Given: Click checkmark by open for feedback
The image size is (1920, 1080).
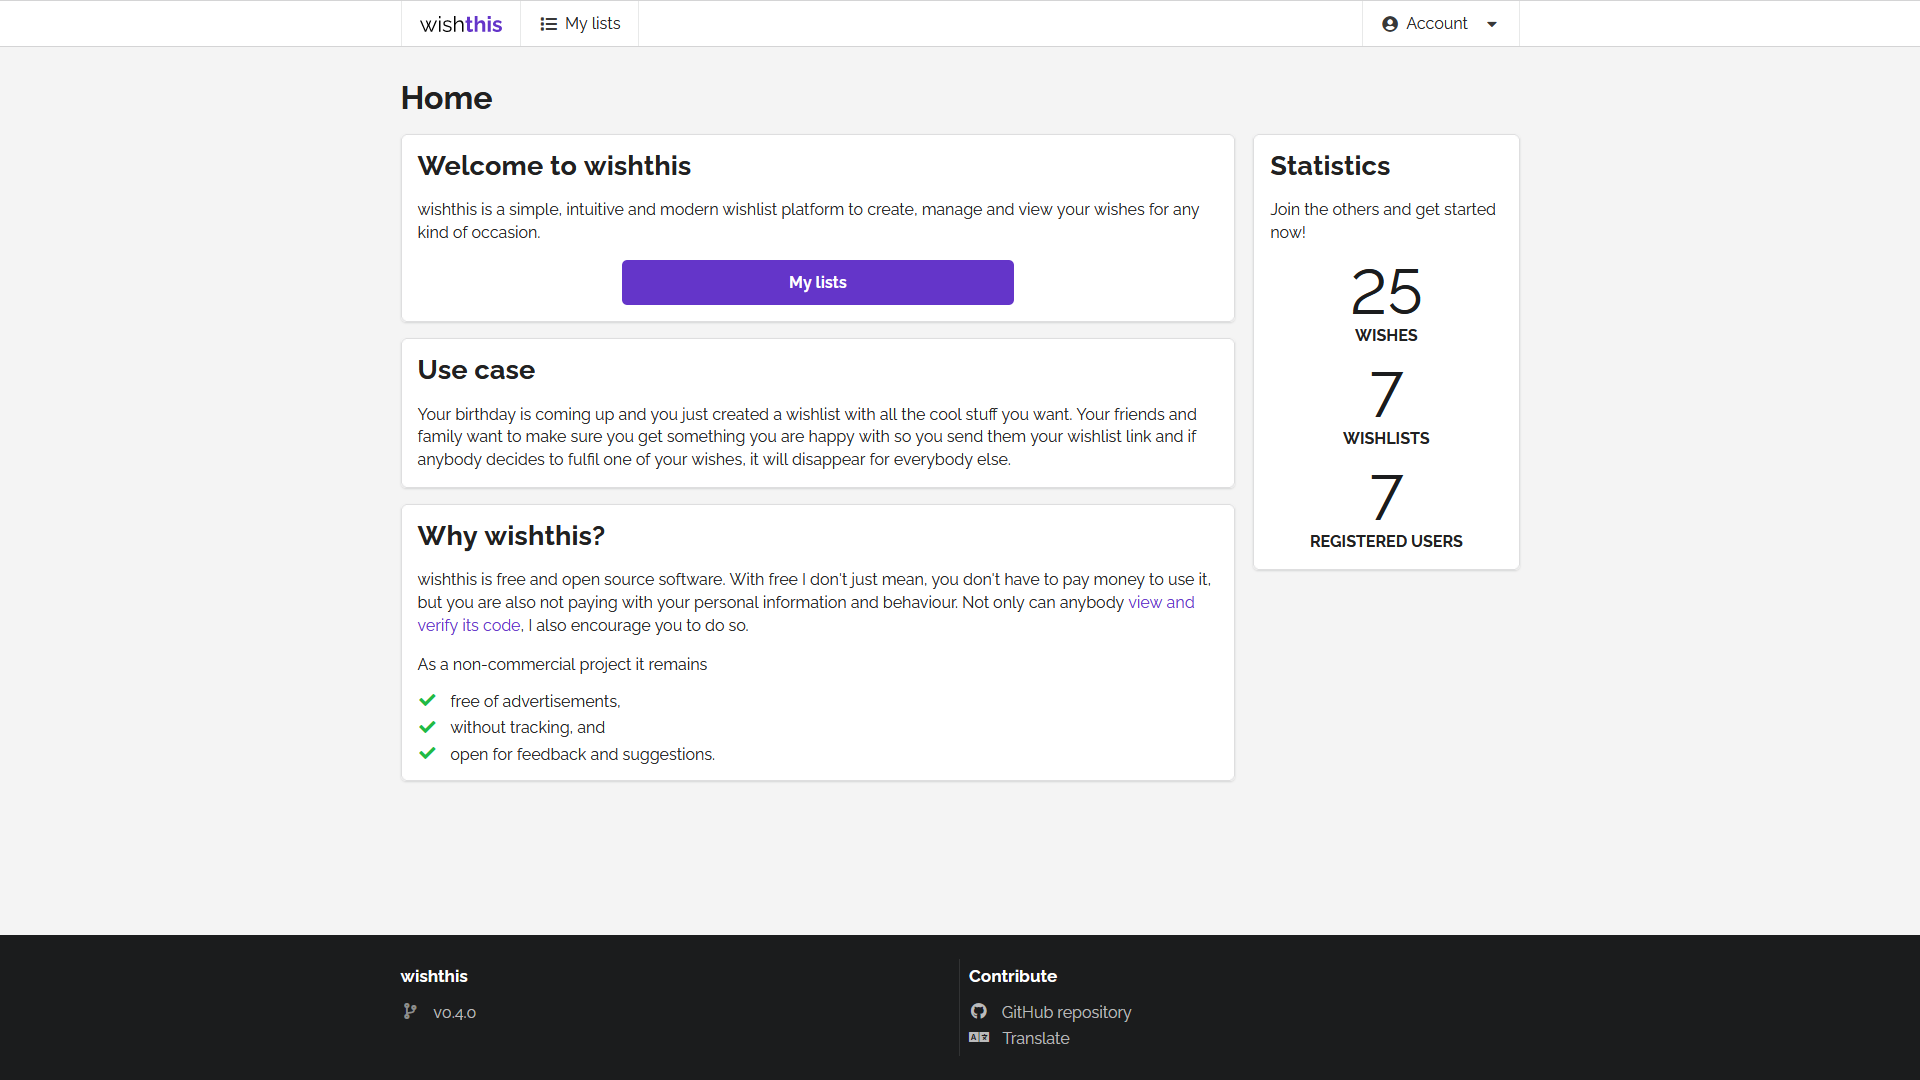Looking at the screenshot, I should click(x=427, y=754).
